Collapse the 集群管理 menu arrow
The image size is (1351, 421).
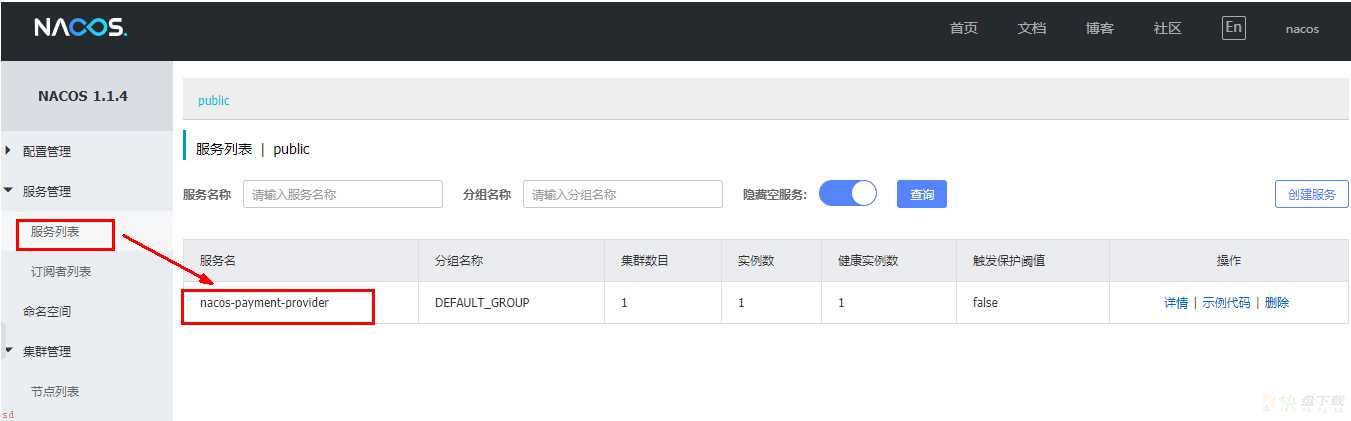[x=9, y=351]
